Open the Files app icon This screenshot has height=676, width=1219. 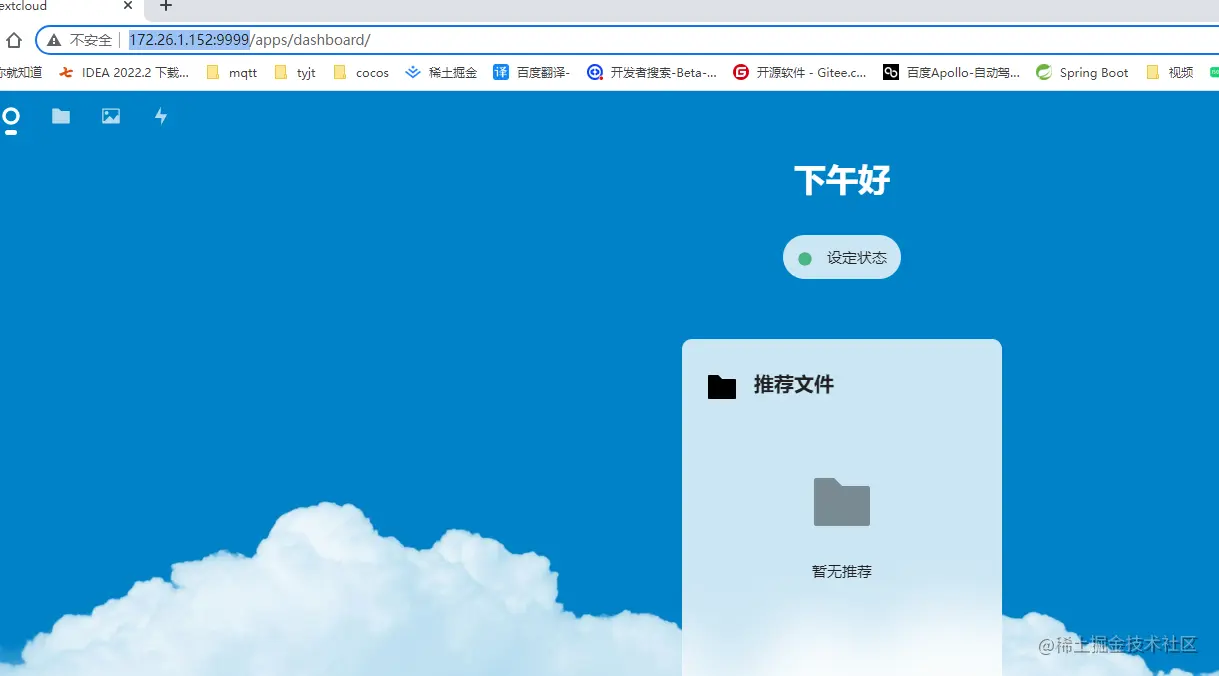(61, 116)
